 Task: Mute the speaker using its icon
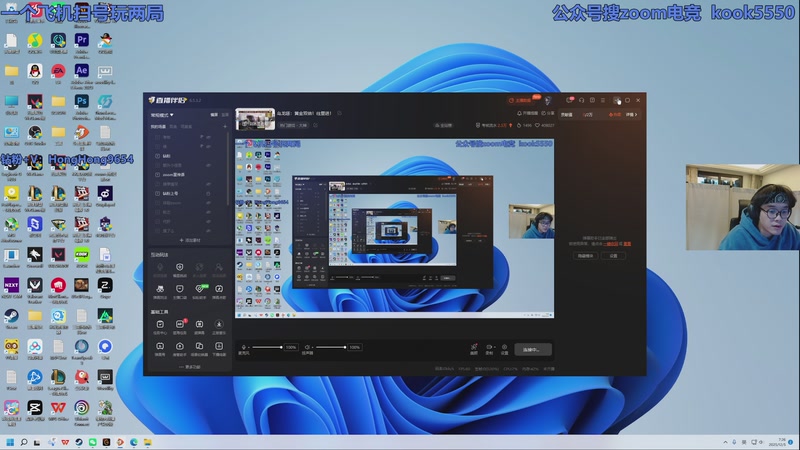pos(307,347)
